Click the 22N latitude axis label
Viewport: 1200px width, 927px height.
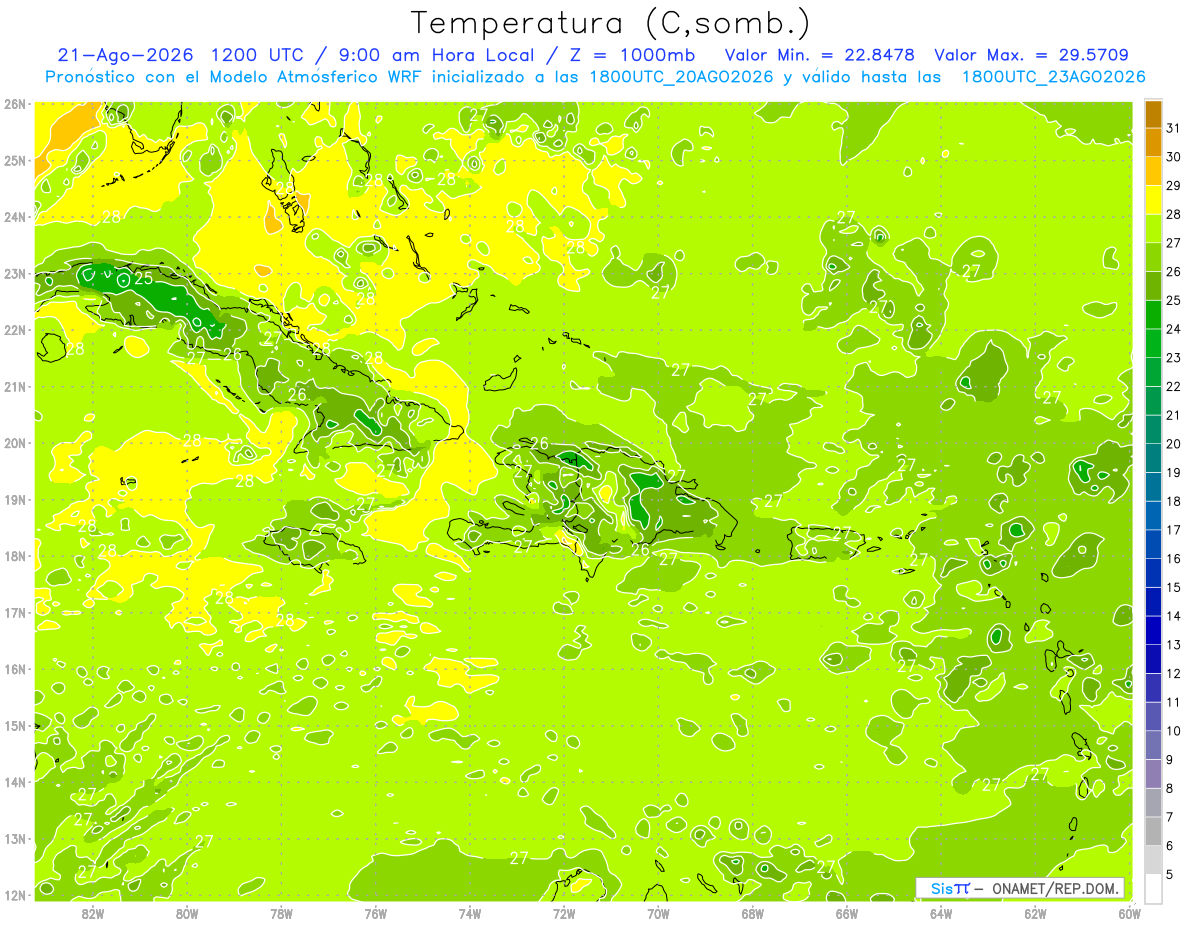(16, 330)
